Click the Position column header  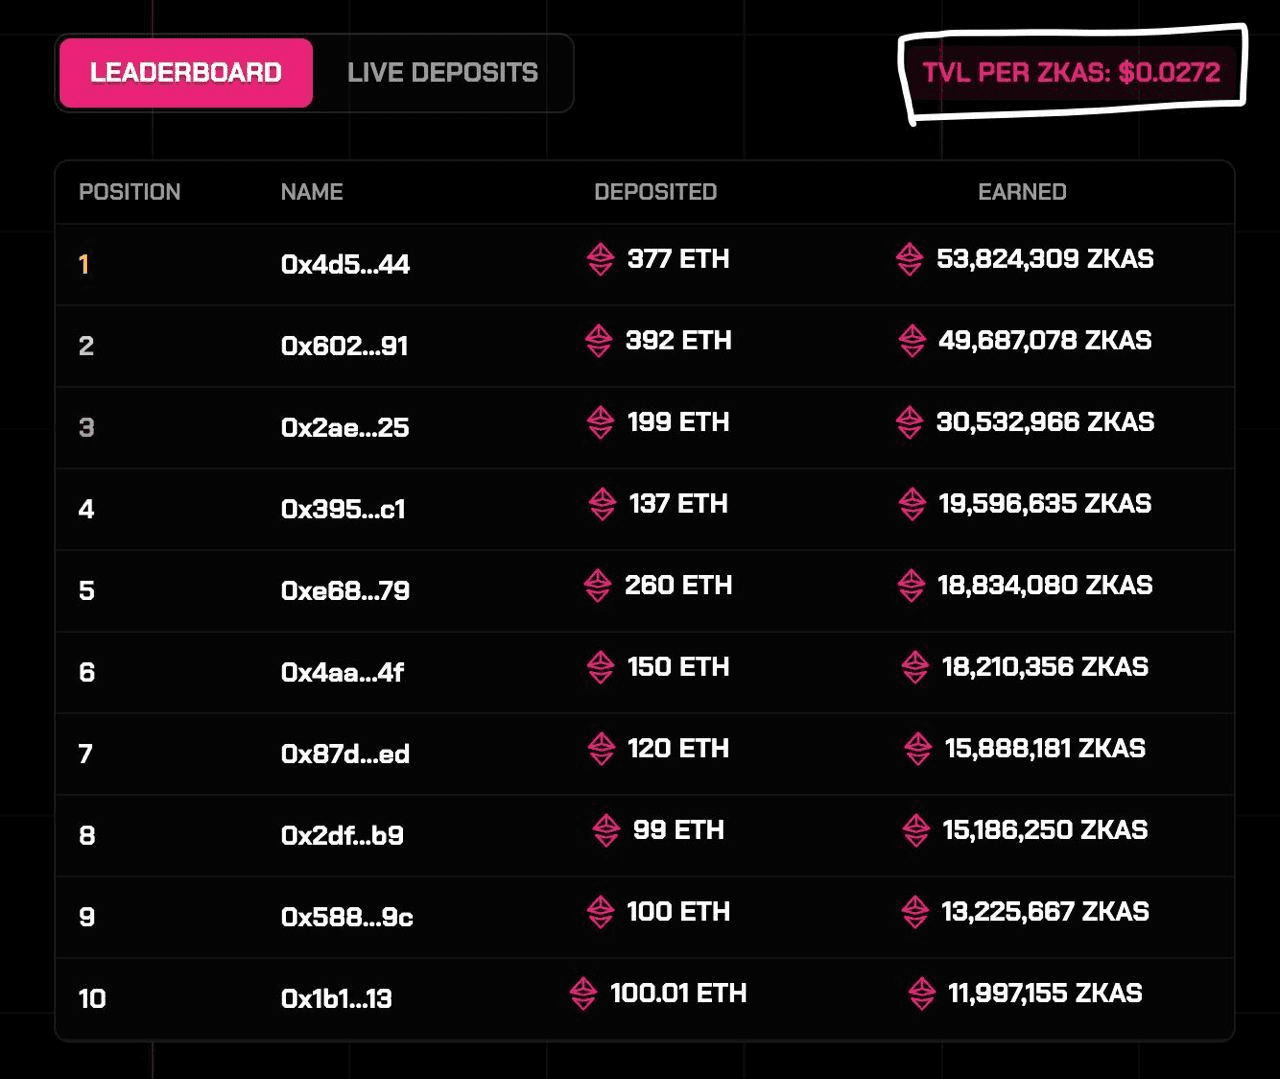(x=130, y=192)
